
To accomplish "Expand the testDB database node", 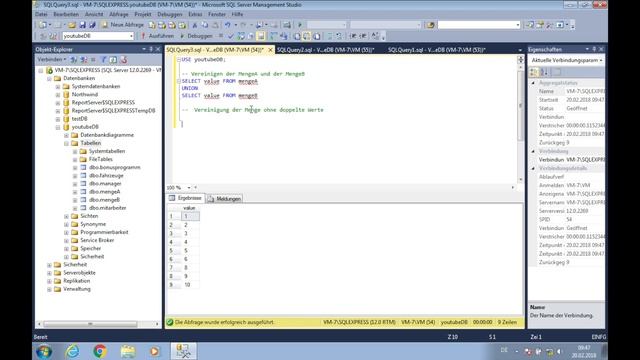I will (x=58, y=119).
